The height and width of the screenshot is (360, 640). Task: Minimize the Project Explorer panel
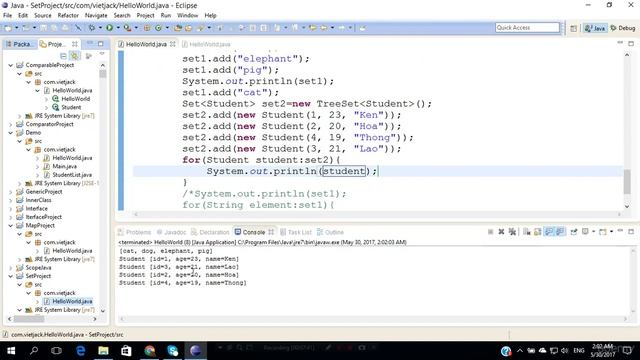pyautogui.click(x=90, y=43)
